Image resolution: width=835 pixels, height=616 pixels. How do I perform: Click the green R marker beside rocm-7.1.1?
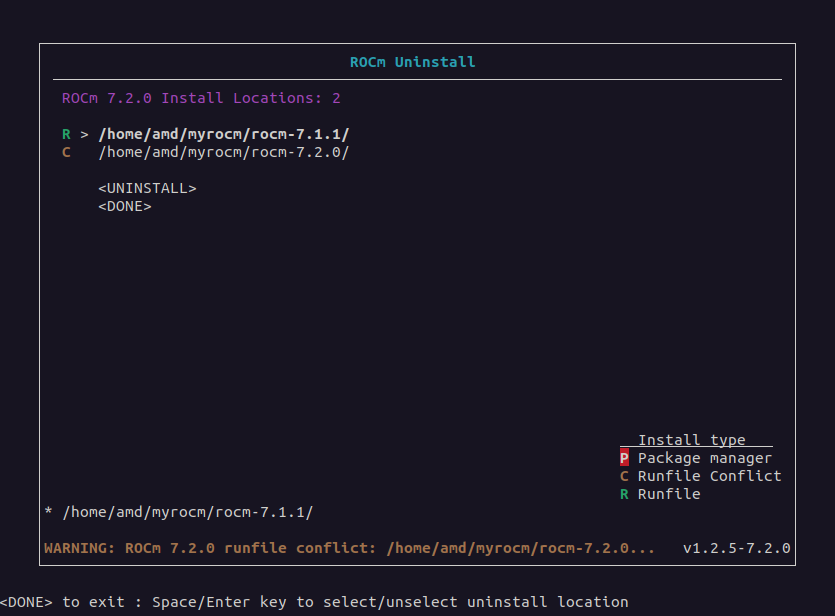coord(66,134)
